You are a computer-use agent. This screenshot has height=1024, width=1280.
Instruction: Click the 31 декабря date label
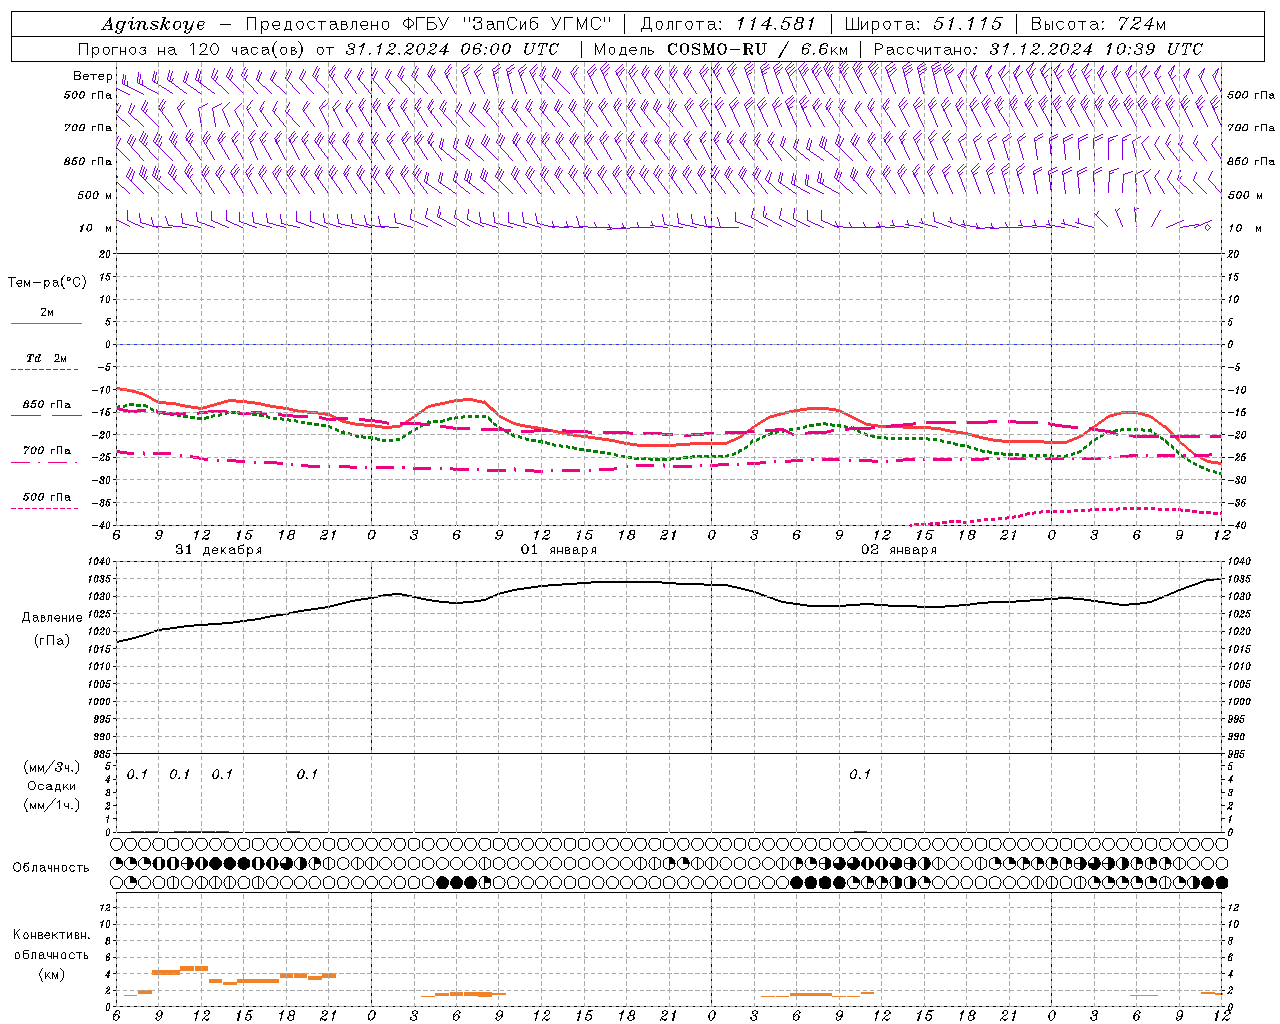click(218, 550)
